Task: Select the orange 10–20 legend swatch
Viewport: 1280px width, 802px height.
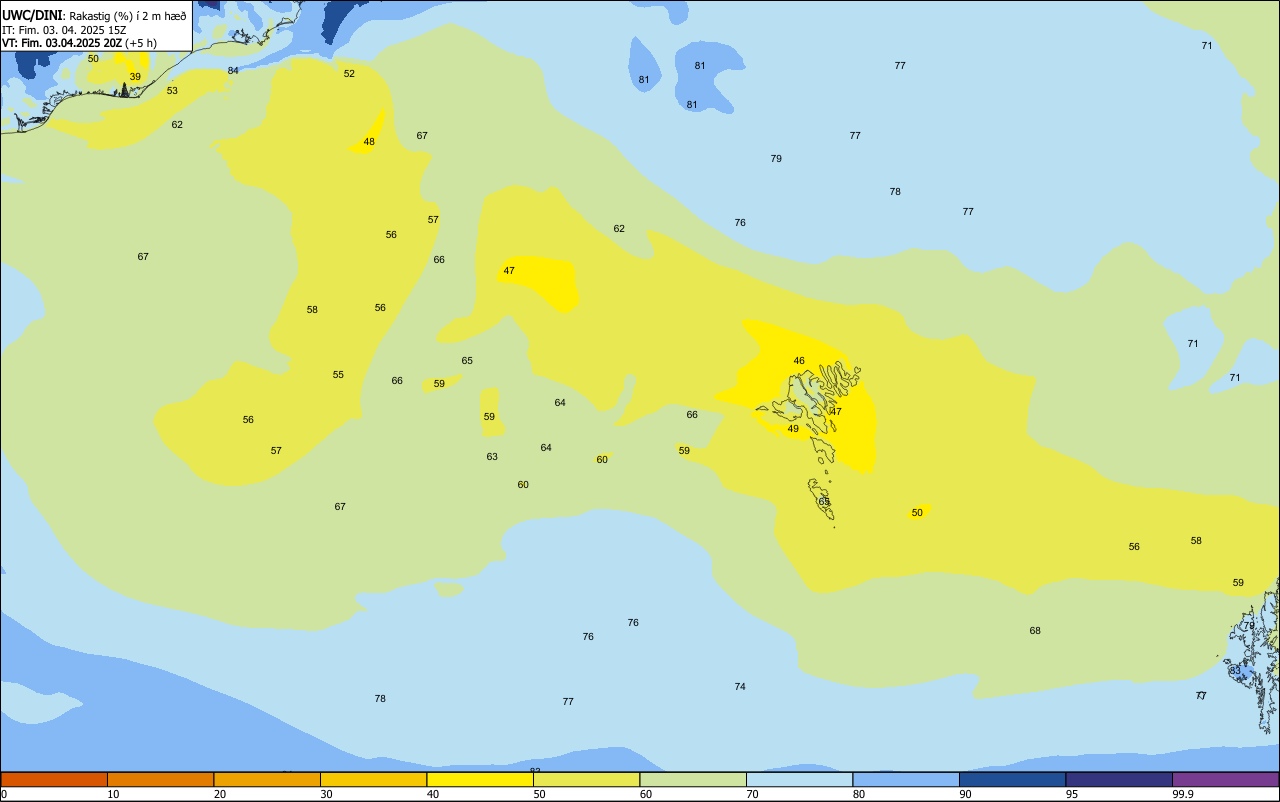Action: click(160, 779)
